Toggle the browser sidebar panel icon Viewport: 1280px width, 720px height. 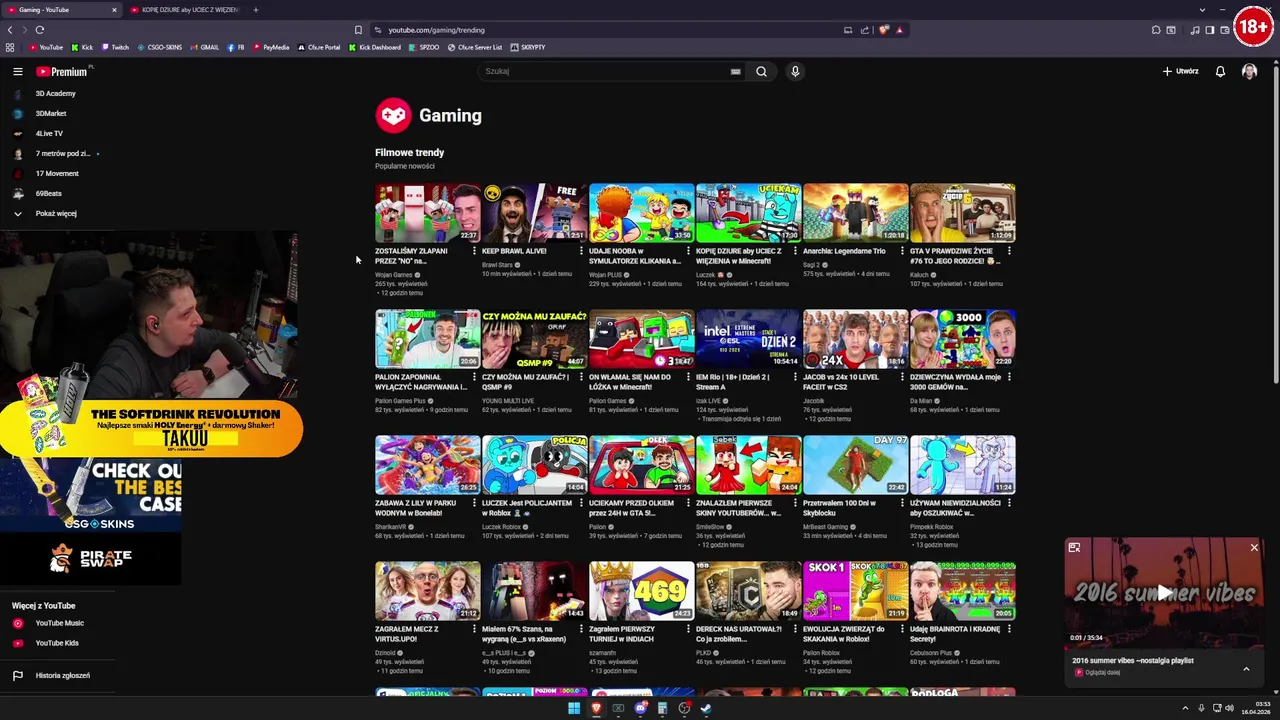pos(1209,30)
